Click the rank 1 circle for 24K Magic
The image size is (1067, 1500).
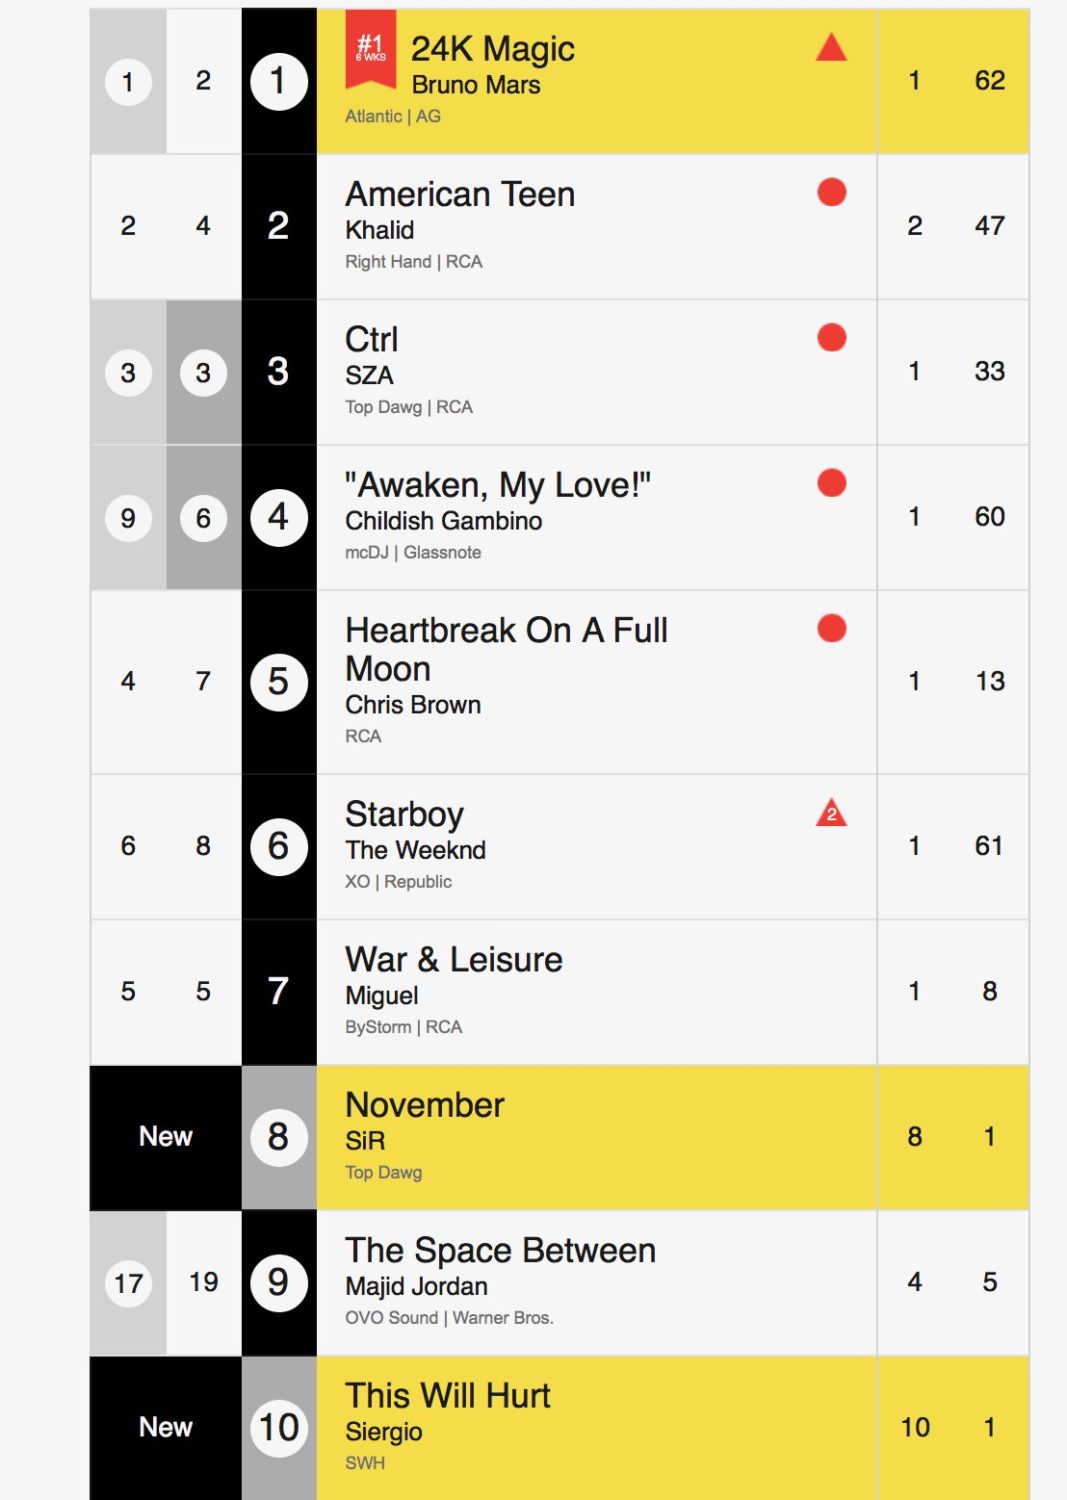(278, 81)
